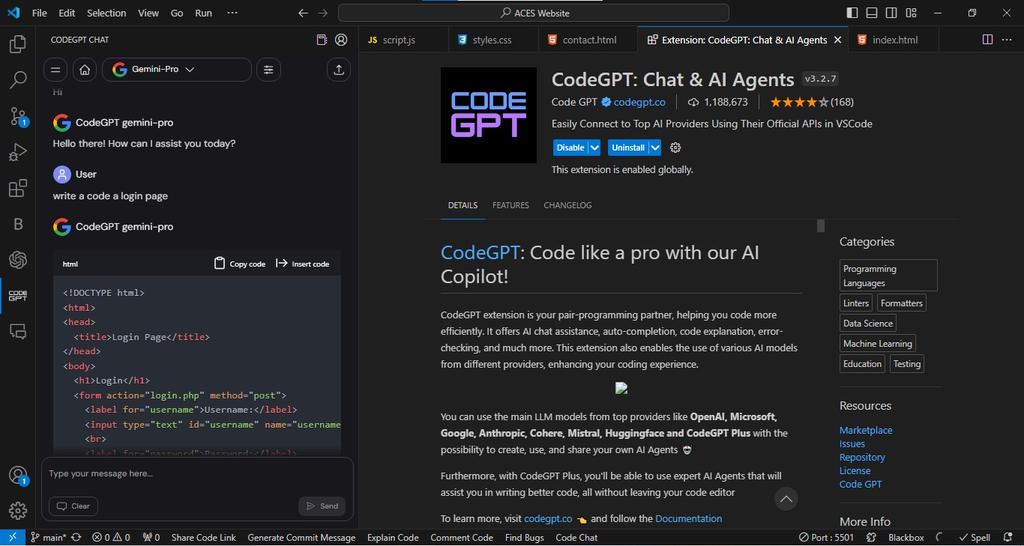Go forward with the navigation arrow

[x=323, y=13]
